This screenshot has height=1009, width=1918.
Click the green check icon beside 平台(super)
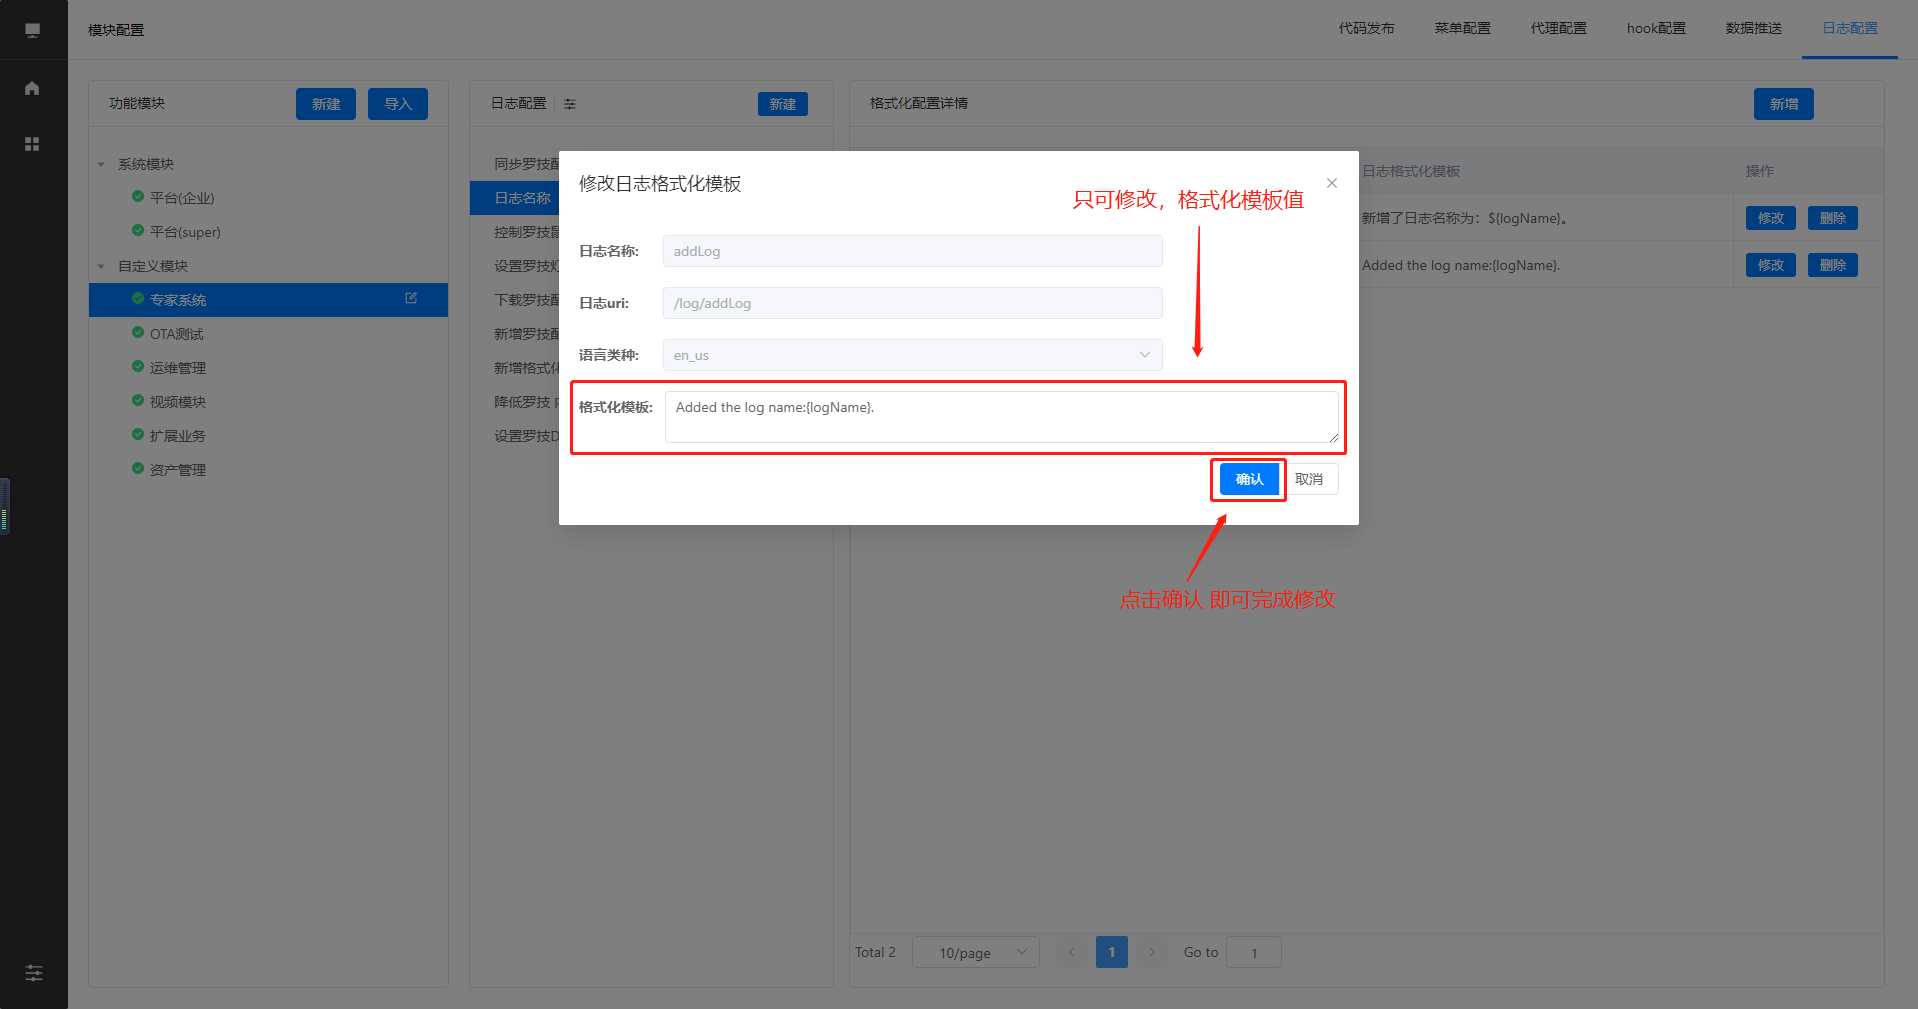pyautogui.click(x=138, y=231)
